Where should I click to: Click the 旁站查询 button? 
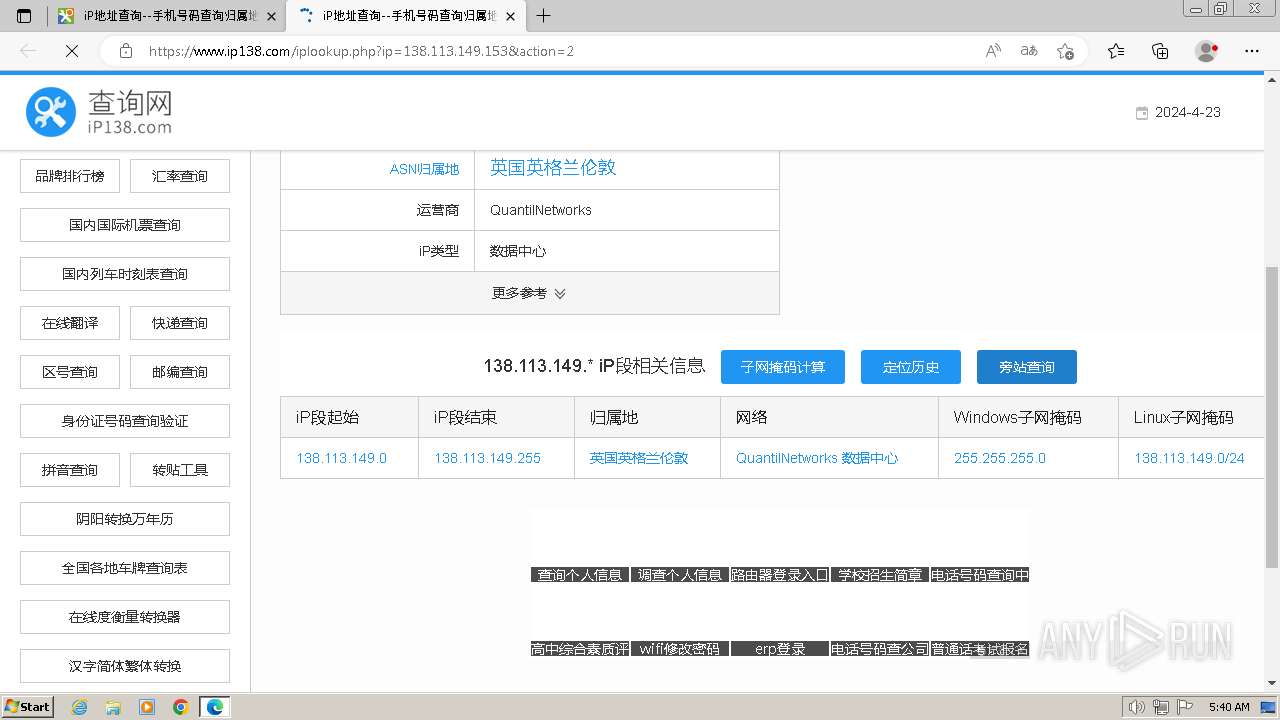click(x=1027, y=367)
